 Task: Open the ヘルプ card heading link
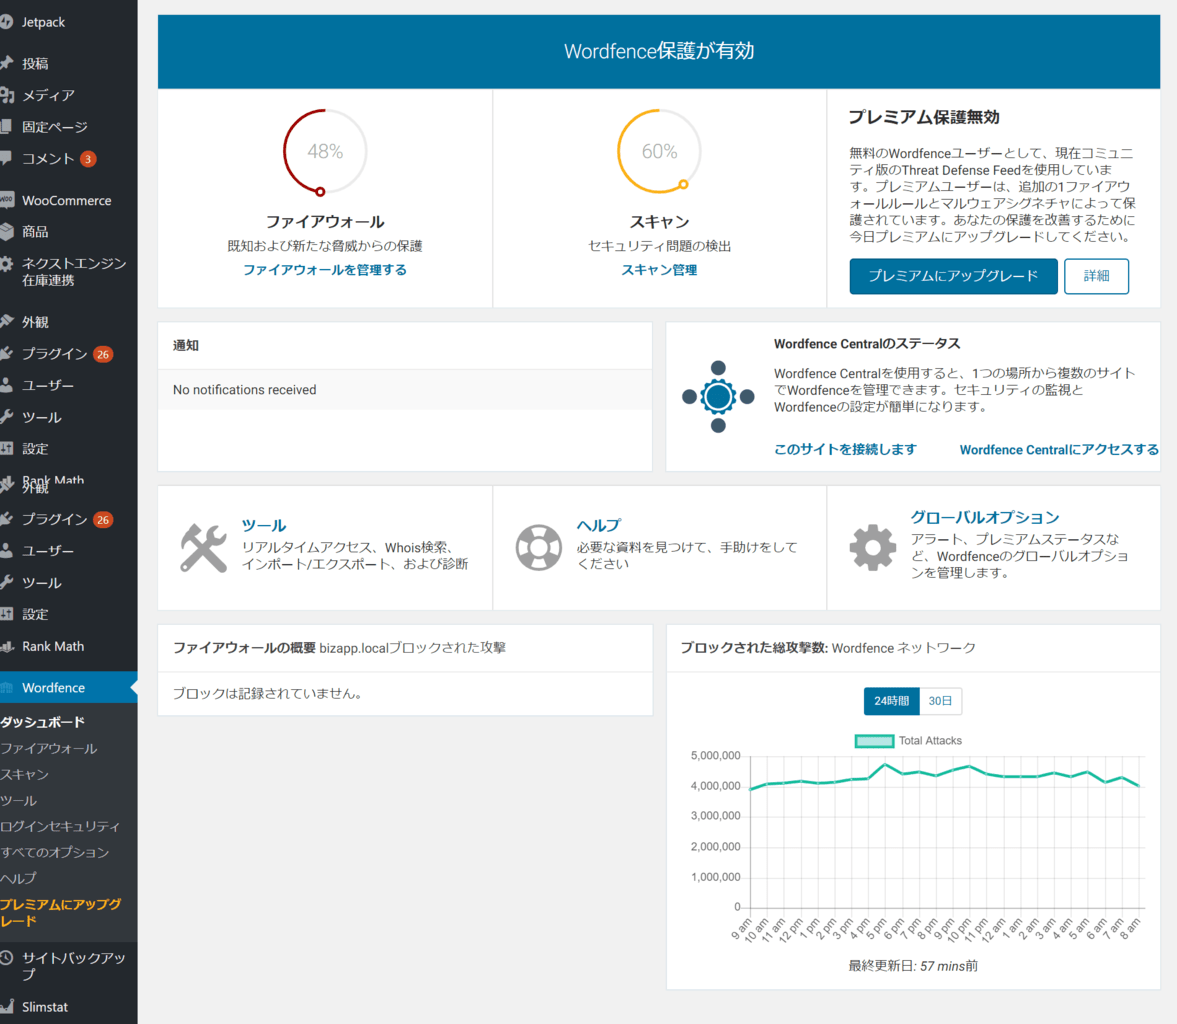pos(598,526)
